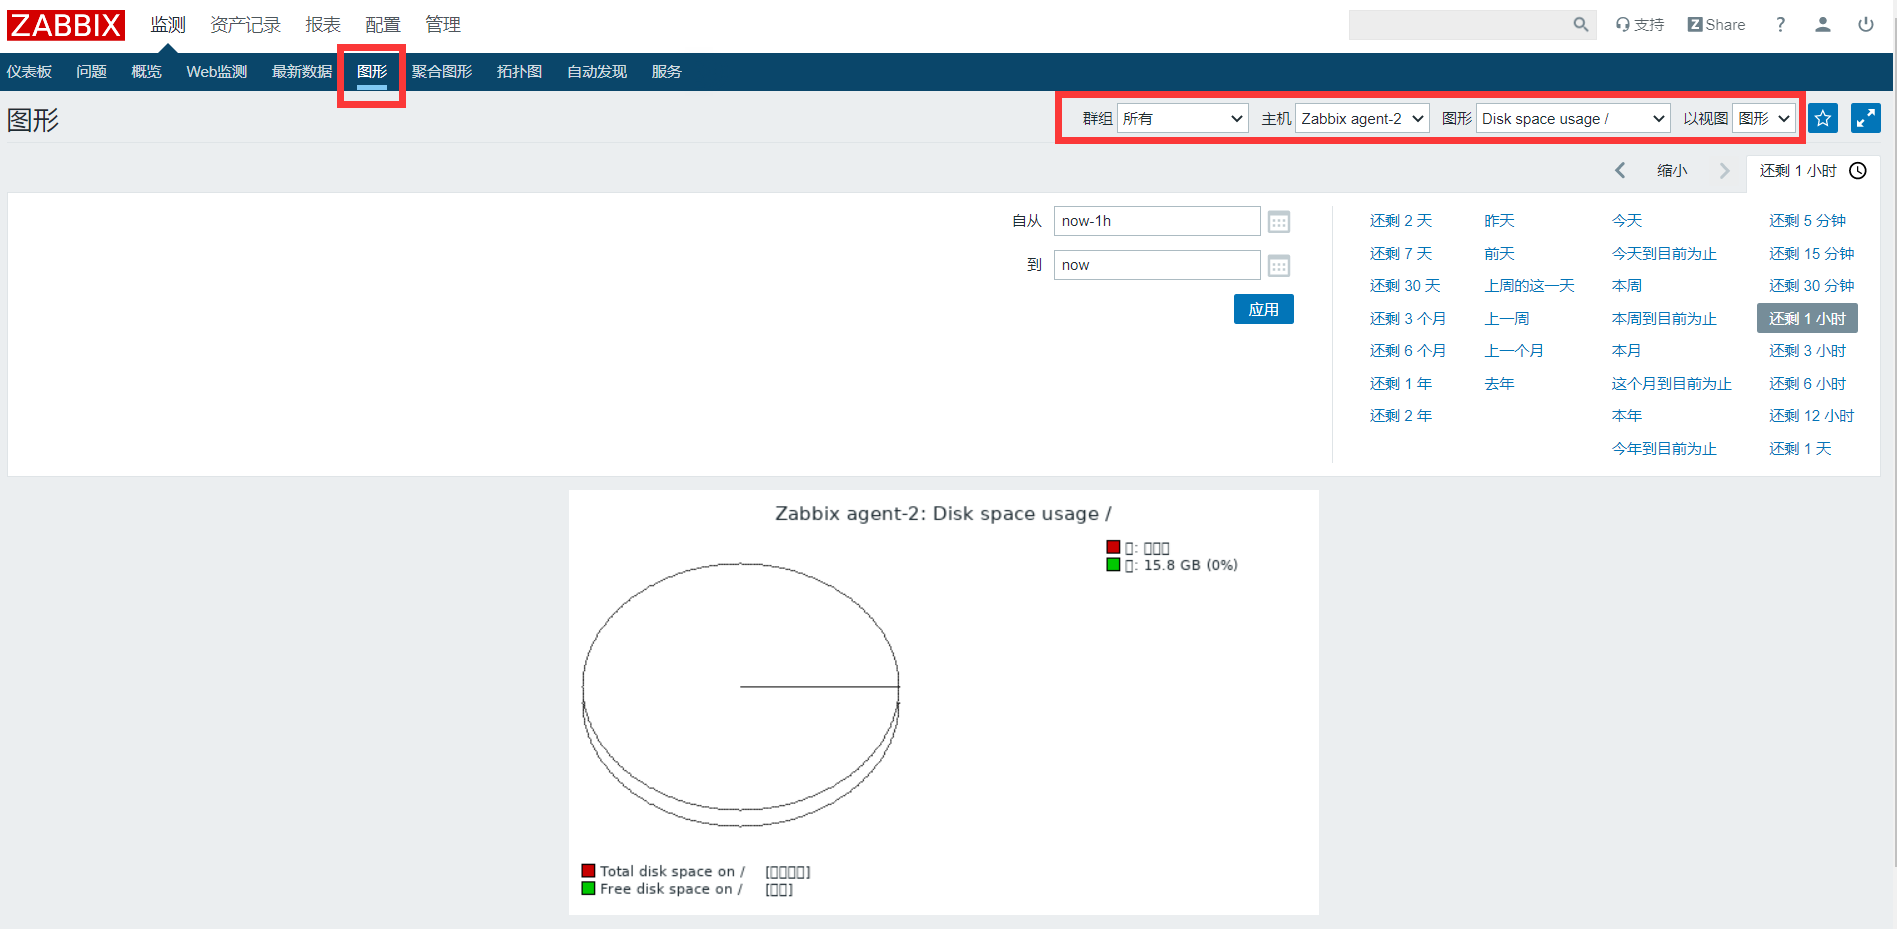Viewport: 1897px width, 929px height.
Task: Go to 拓扑图 maps submenu
Action: click(519, 72)
